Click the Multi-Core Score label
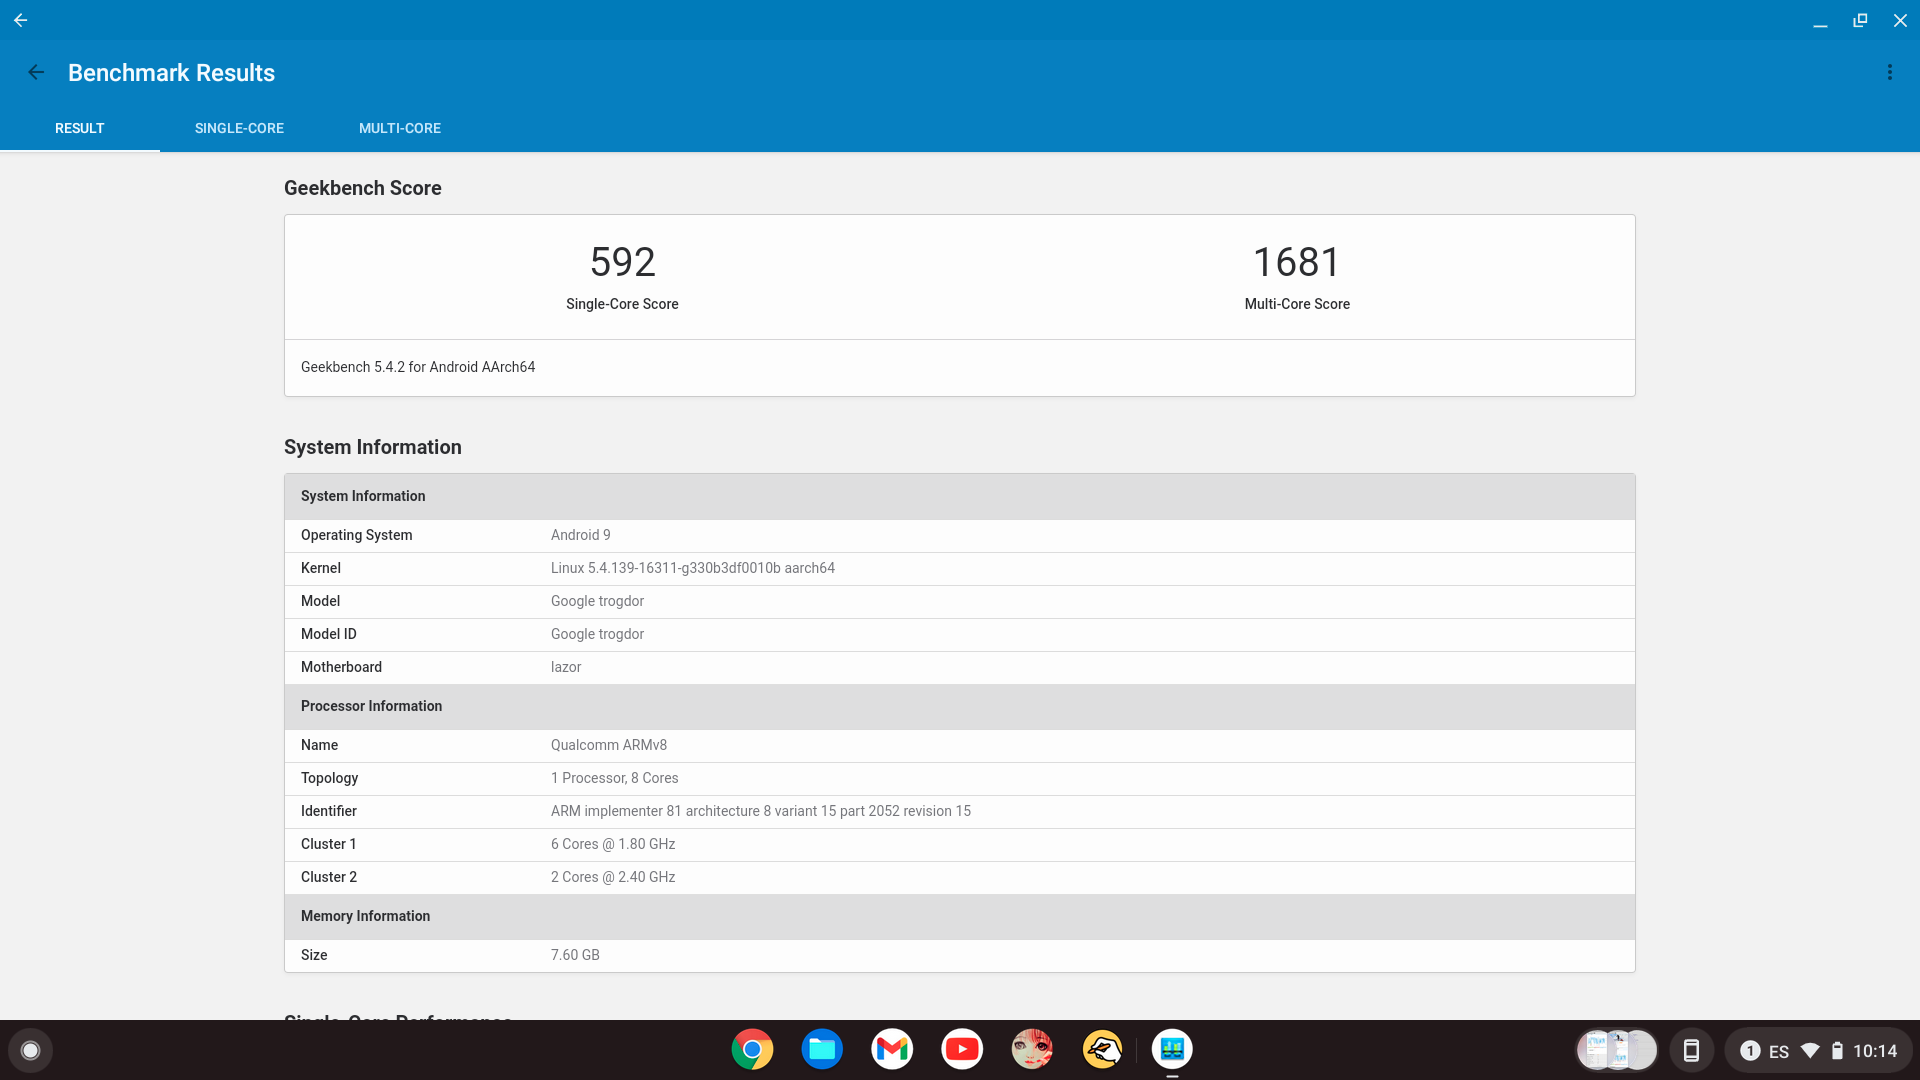Screen dimensions: 1920x1080 pos(1297,304)
